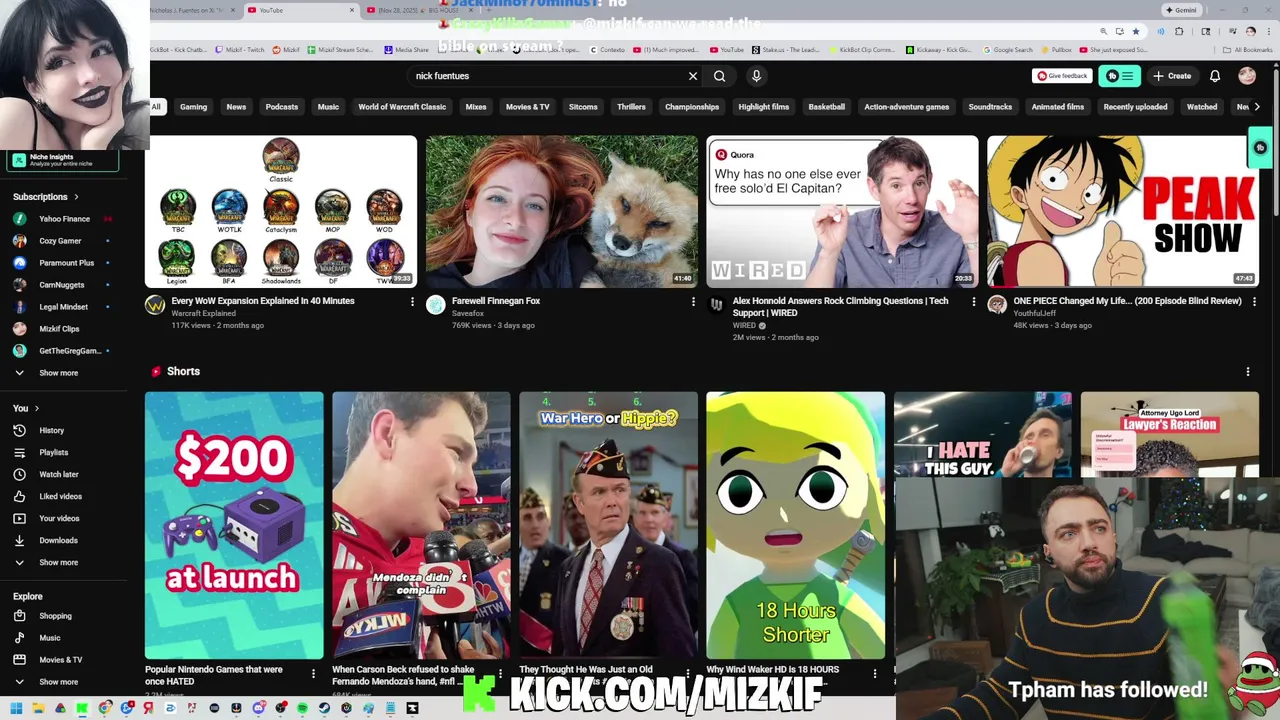The height and width of the screenshot is (720, 1280).
Task: Open the Mizkif - Twitch bookmark
Action: (240, 49)
